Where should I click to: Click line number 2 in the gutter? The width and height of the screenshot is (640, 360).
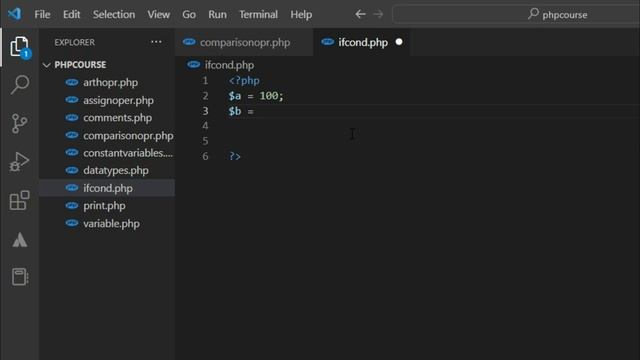(x=205, y=96)
